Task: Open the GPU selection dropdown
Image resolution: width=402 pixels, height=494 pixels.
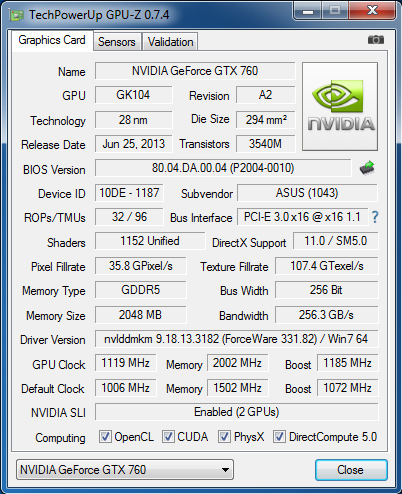Action: coord(125,470)
